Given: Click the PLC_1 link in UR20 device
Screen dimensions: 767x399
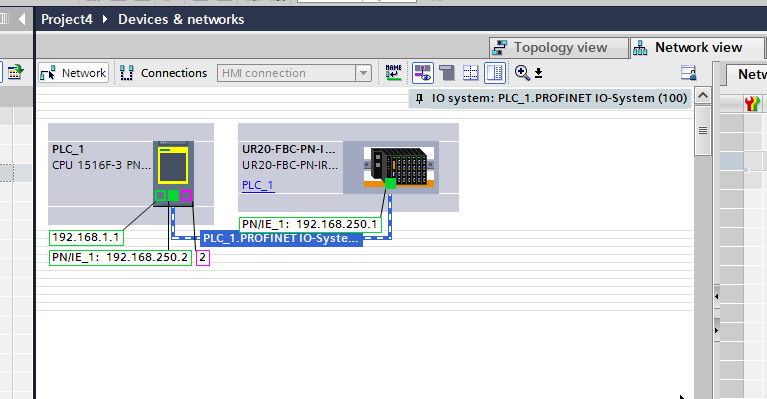Looking at the screenshot, I should [x=258, y=185].
